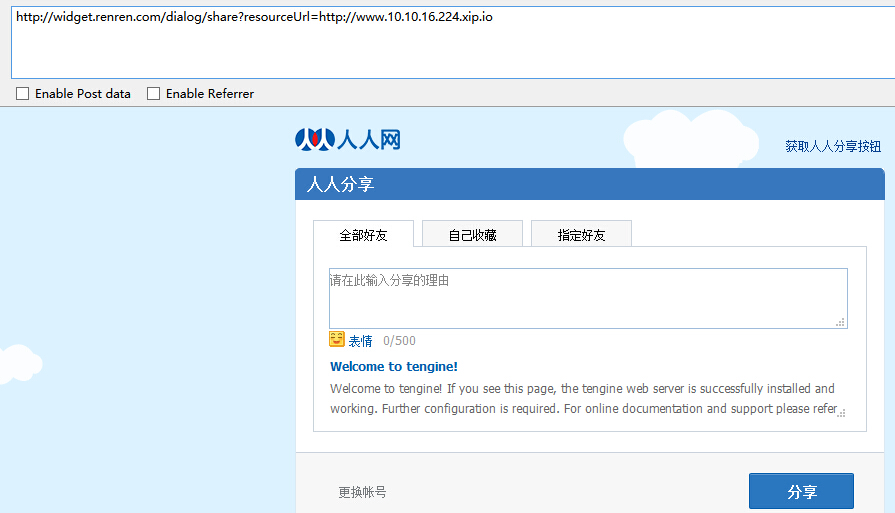Click the 更换帐号 switch account link
This screenshot has height=513, width=895.
point(362,492)
